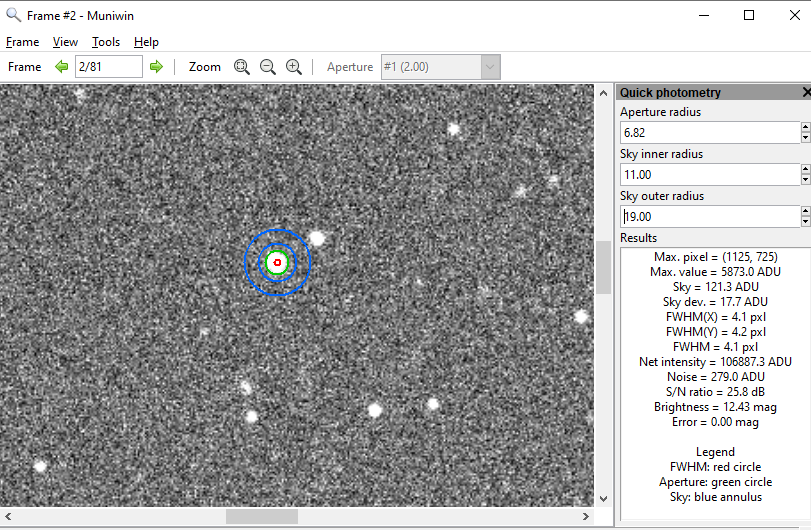The width and height of the screenshot is (811, 532).
Task: Click the zoom out magnifier icon
Action: pos(267,67)
